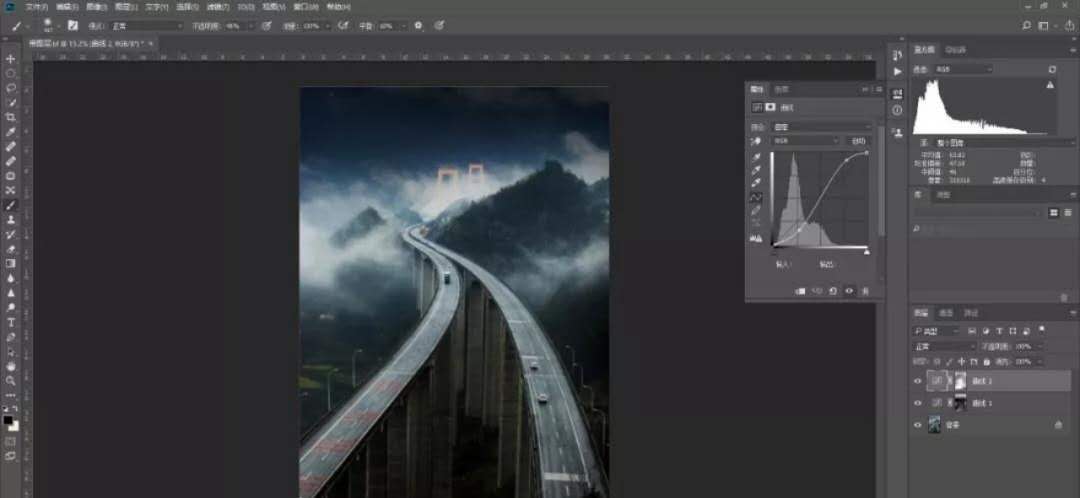Select the Type (T) tool

pos(11,322)
